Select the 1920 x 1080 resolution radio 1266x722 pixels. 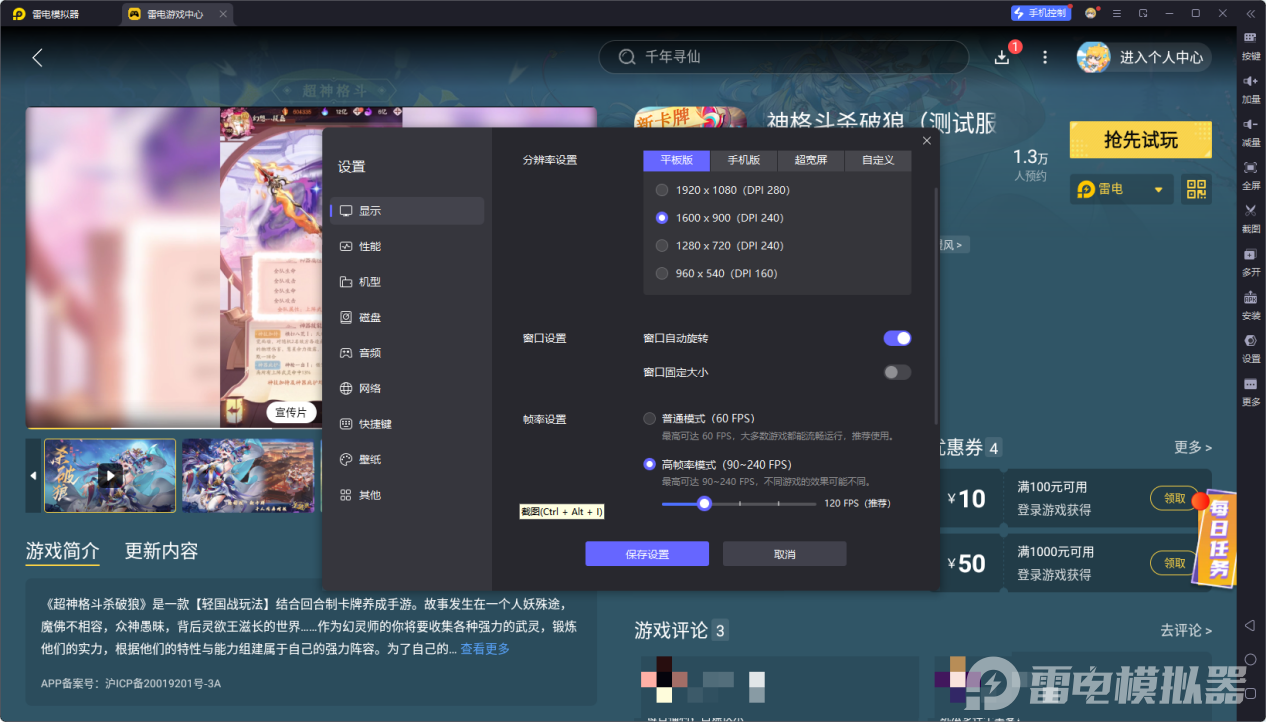click(661, 189)
